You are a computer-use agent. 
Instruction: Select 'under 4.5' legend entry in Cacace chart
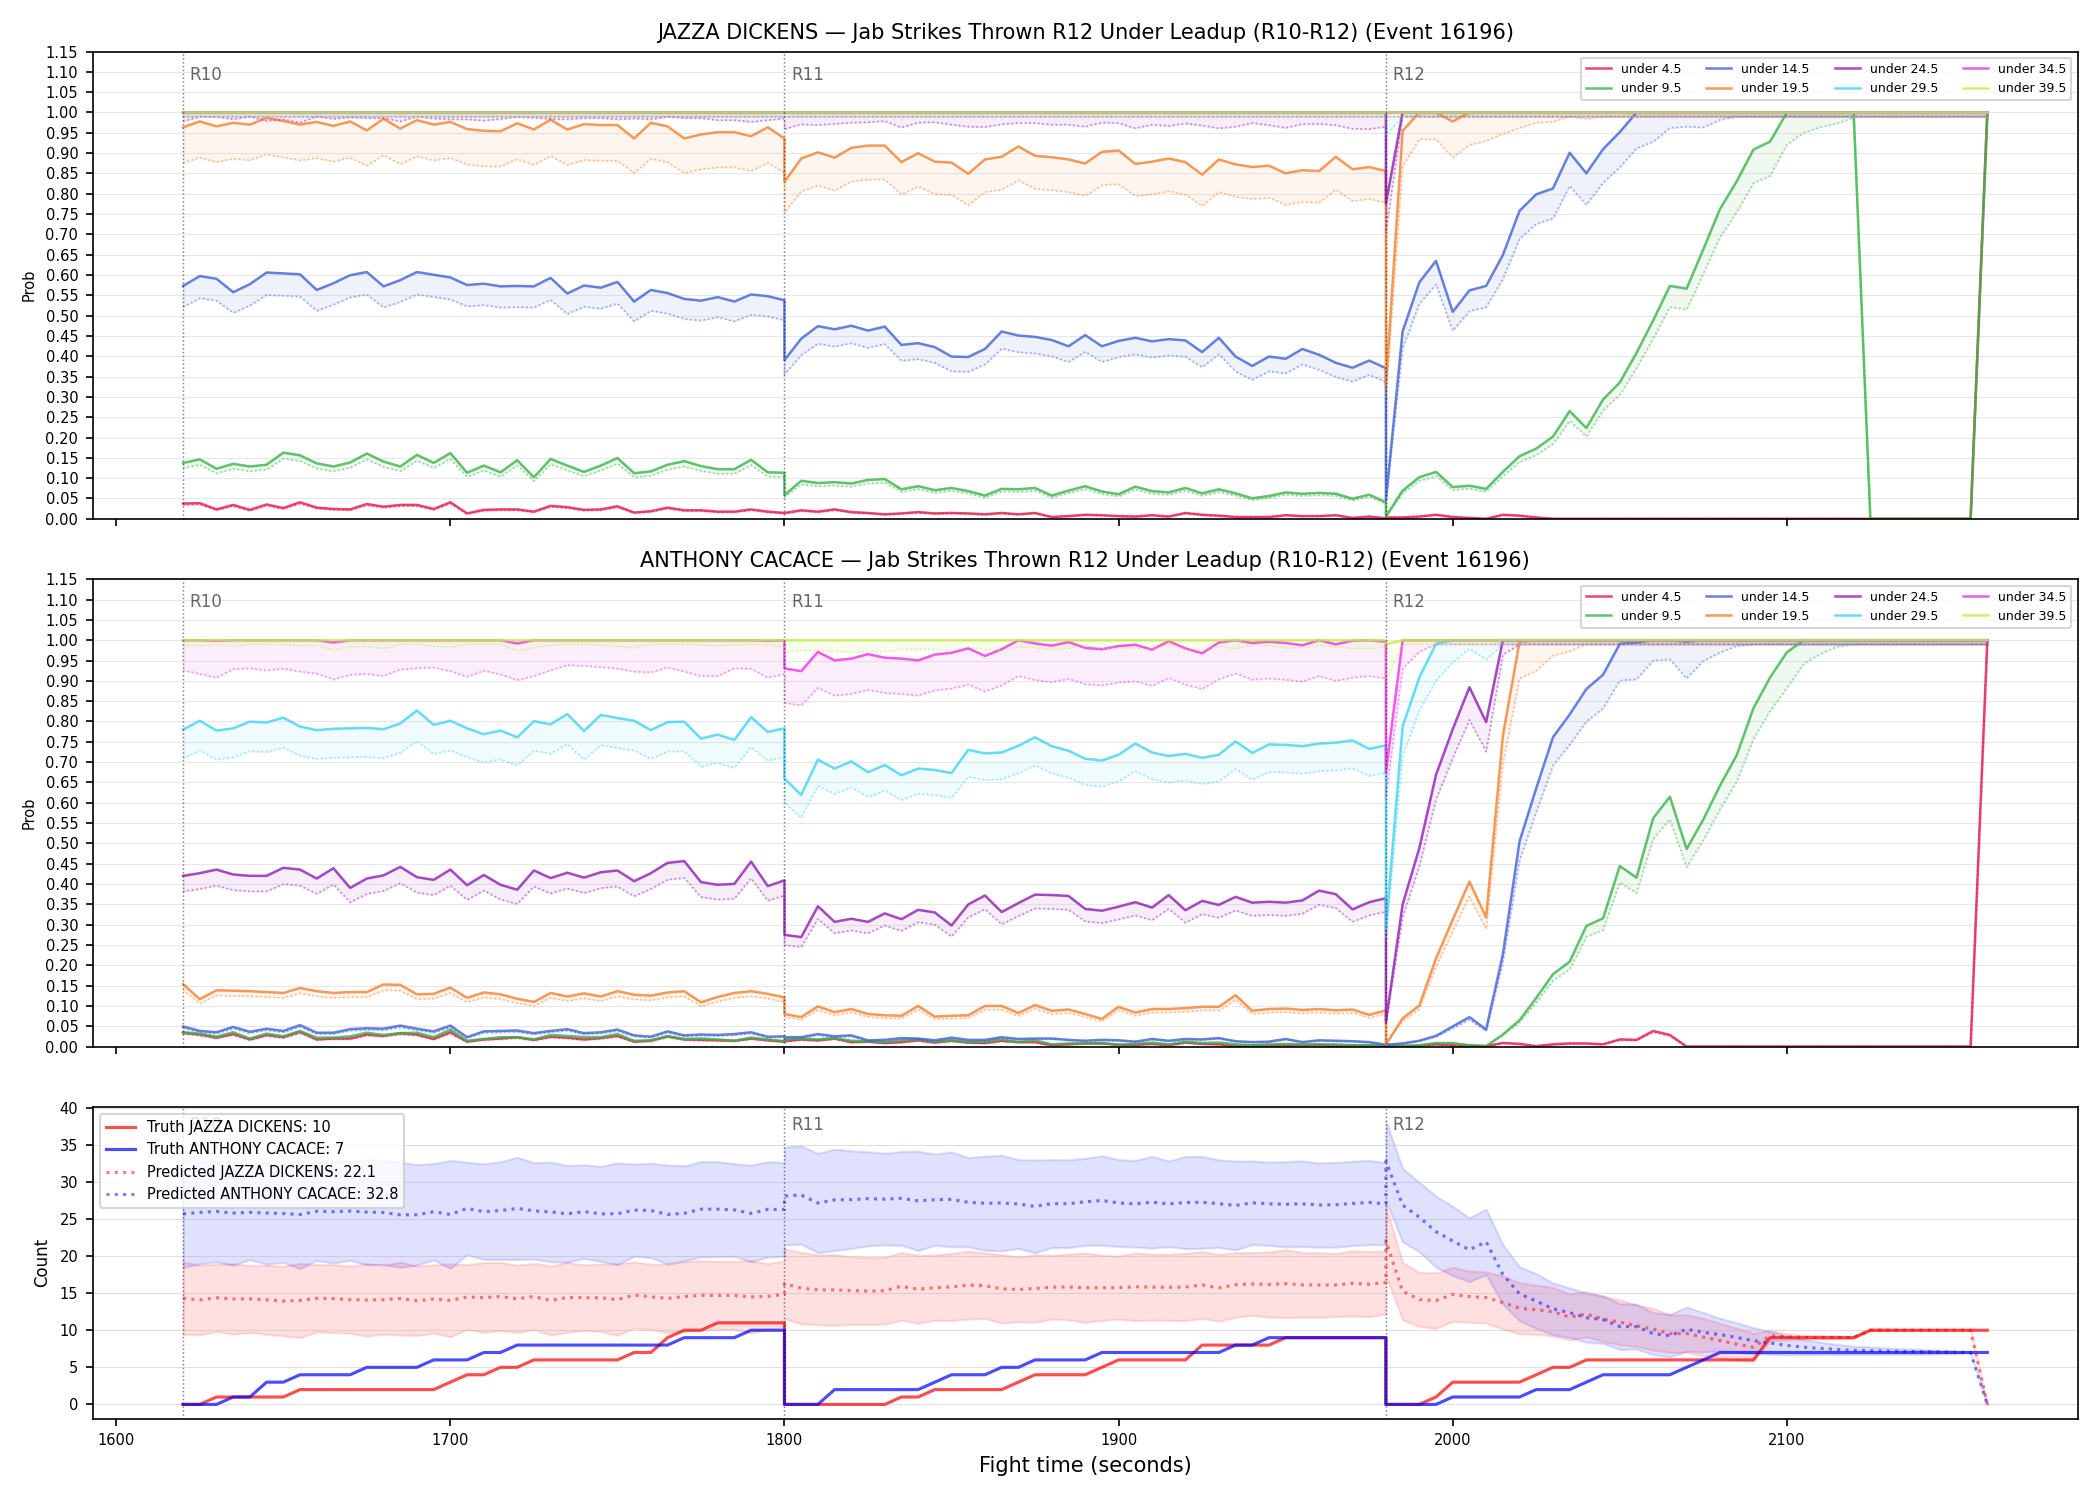click(1634, 597)
